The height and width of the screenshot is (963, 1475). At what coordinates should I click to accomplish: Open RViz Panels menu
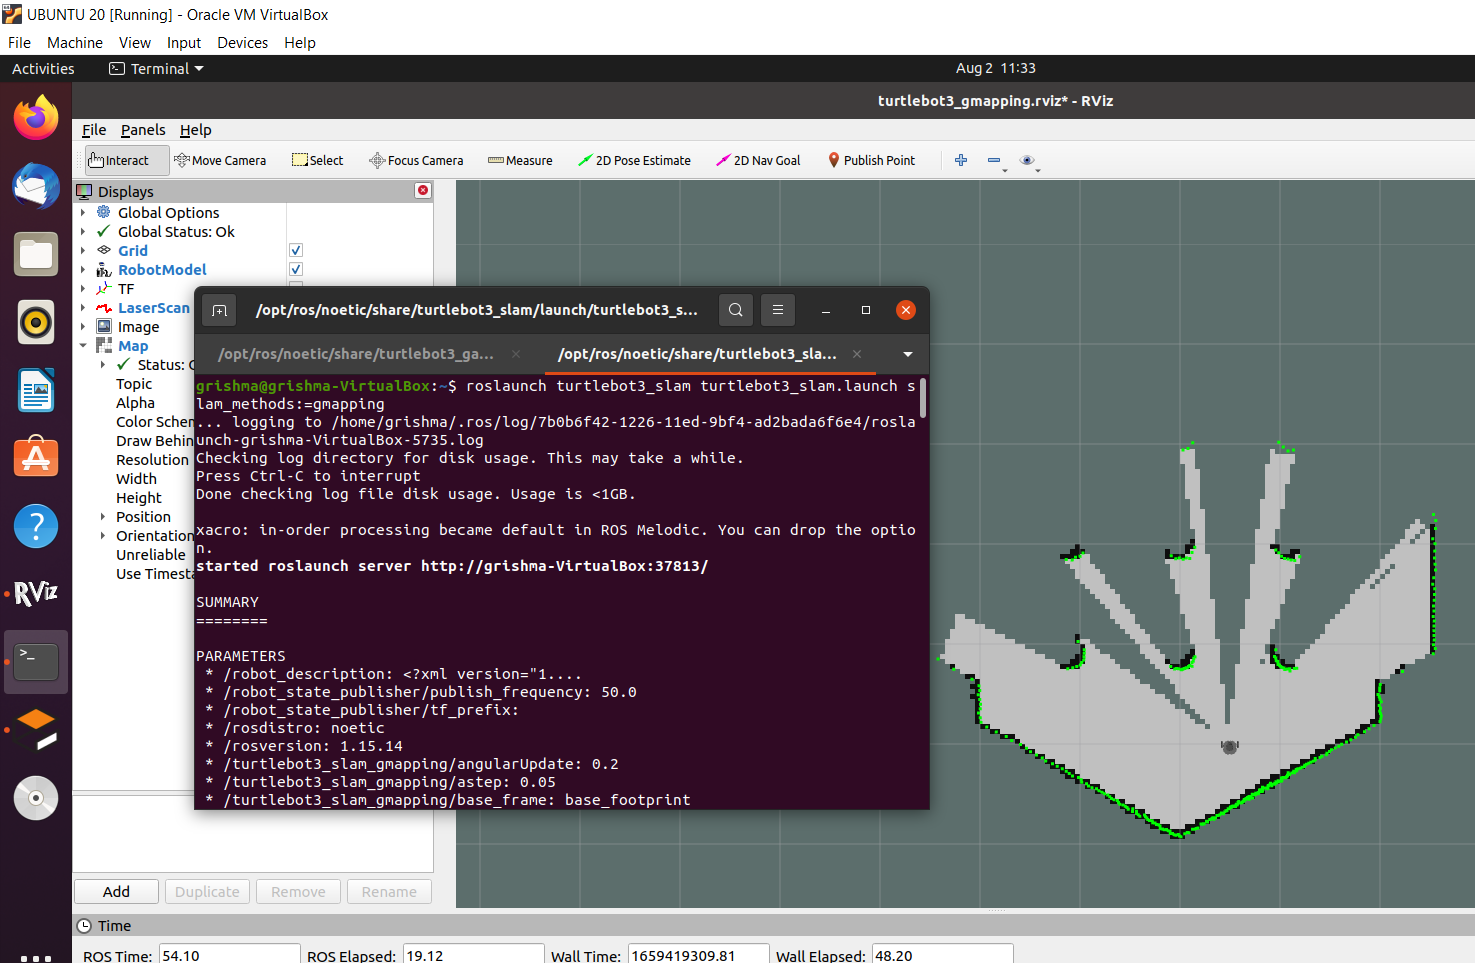point(143,130)
